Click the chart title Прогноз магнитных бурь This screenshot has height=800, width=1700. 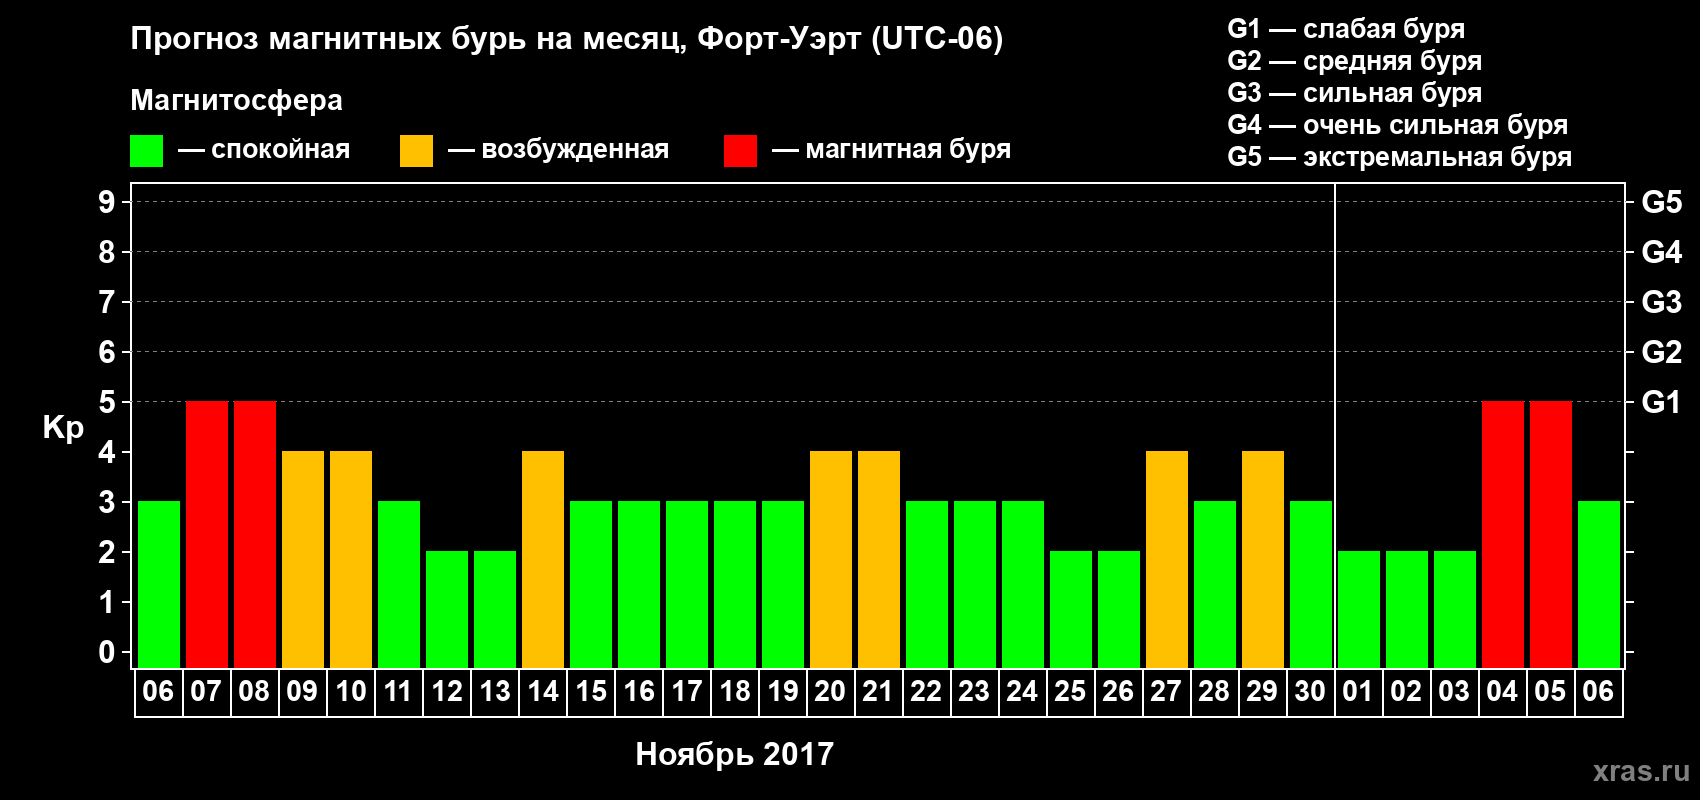pyautogui.click(x=566, y=39)
